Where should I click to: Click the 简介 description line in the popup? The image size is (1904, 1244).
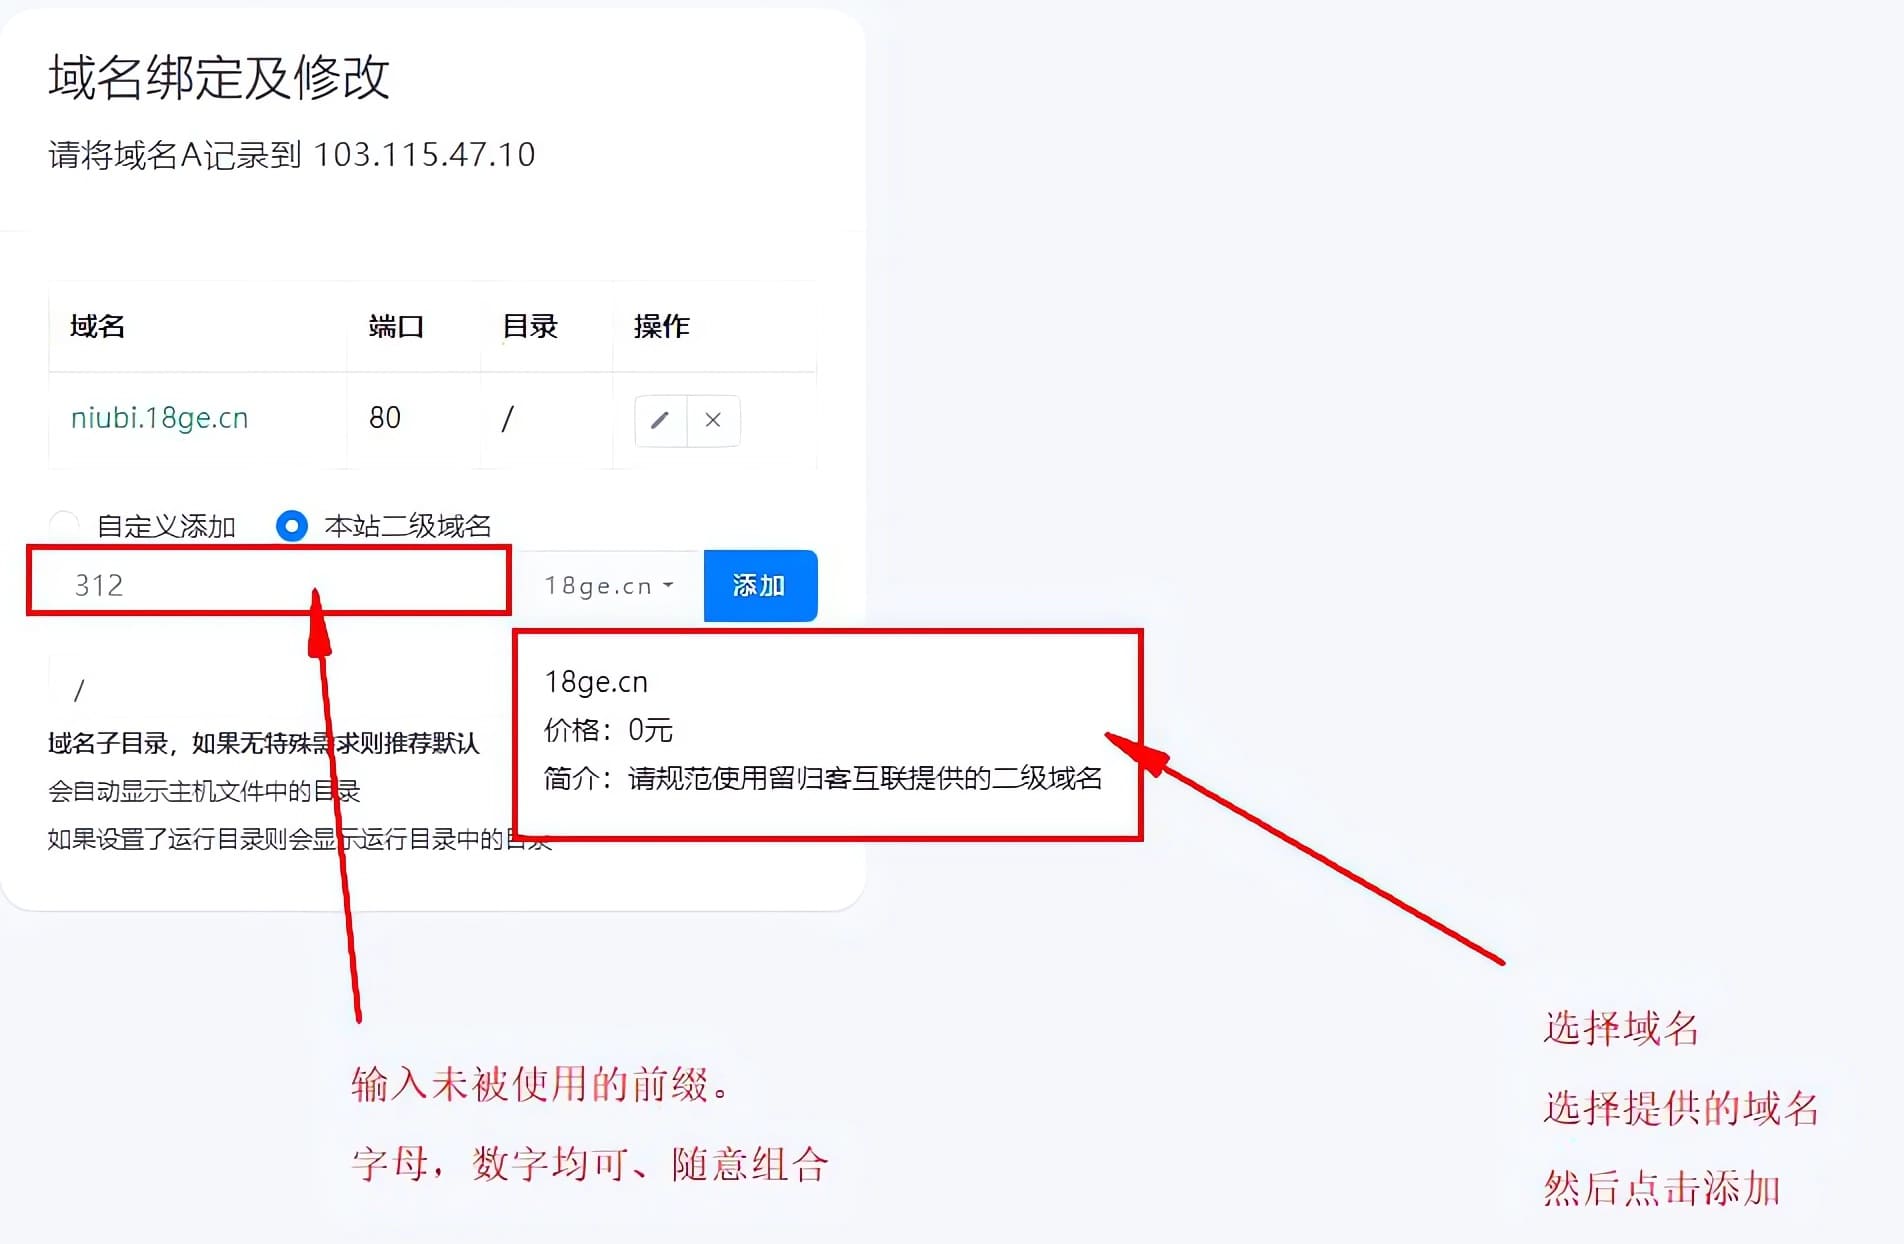pyautogui.click(x=822, y=778)
